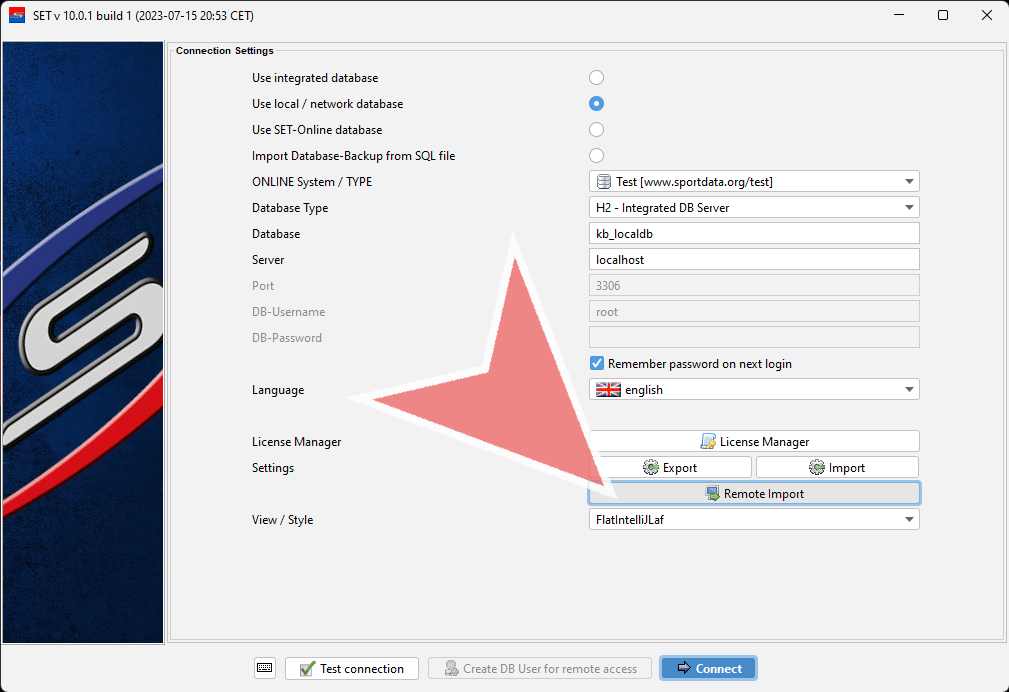Open the Database Type combo box
The image size is (1009, 692).
[754, 208]
